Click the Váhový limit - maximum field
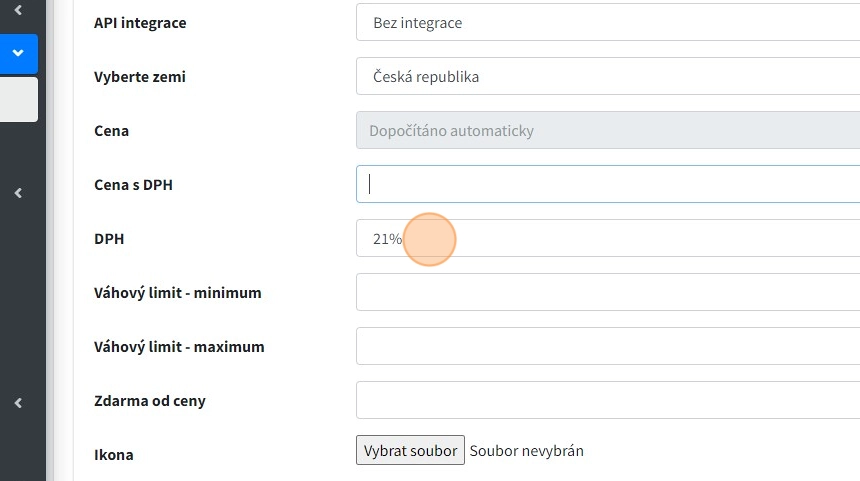Image resolution: width=860 pixels, height=481 pixels. (608, 347)
